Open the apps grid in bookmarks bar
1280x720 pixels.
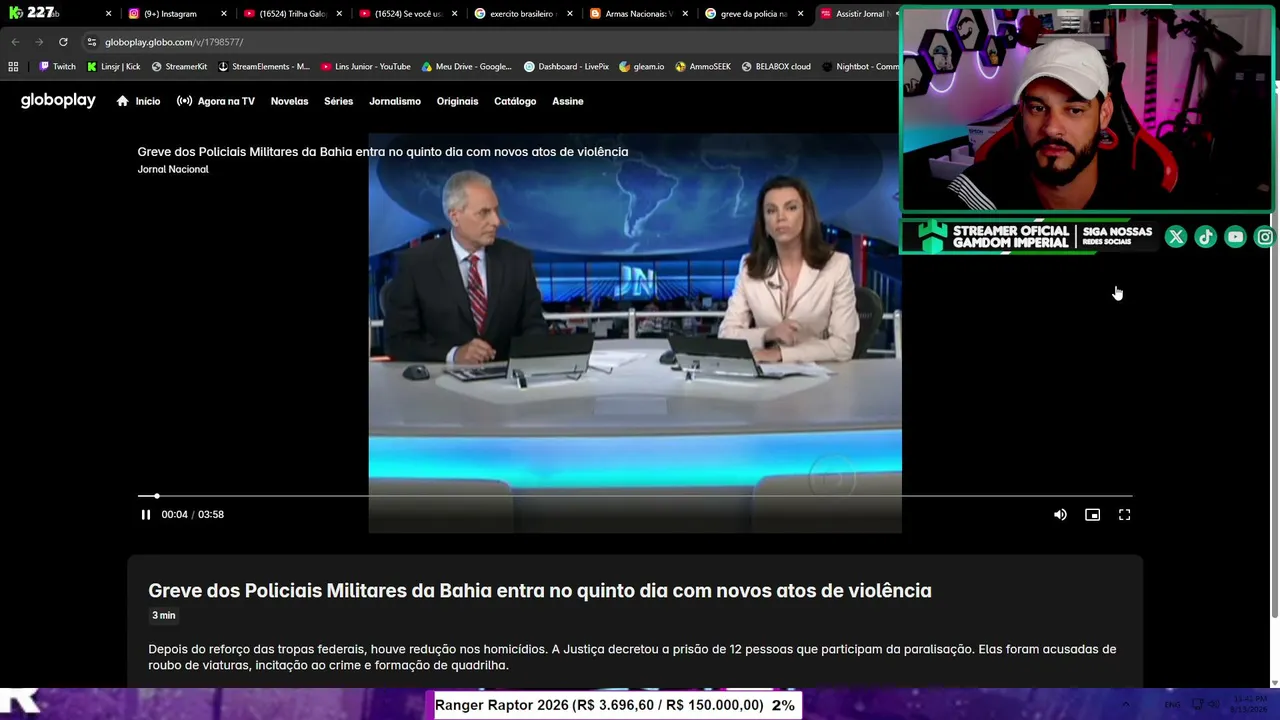tap(13, 67)
